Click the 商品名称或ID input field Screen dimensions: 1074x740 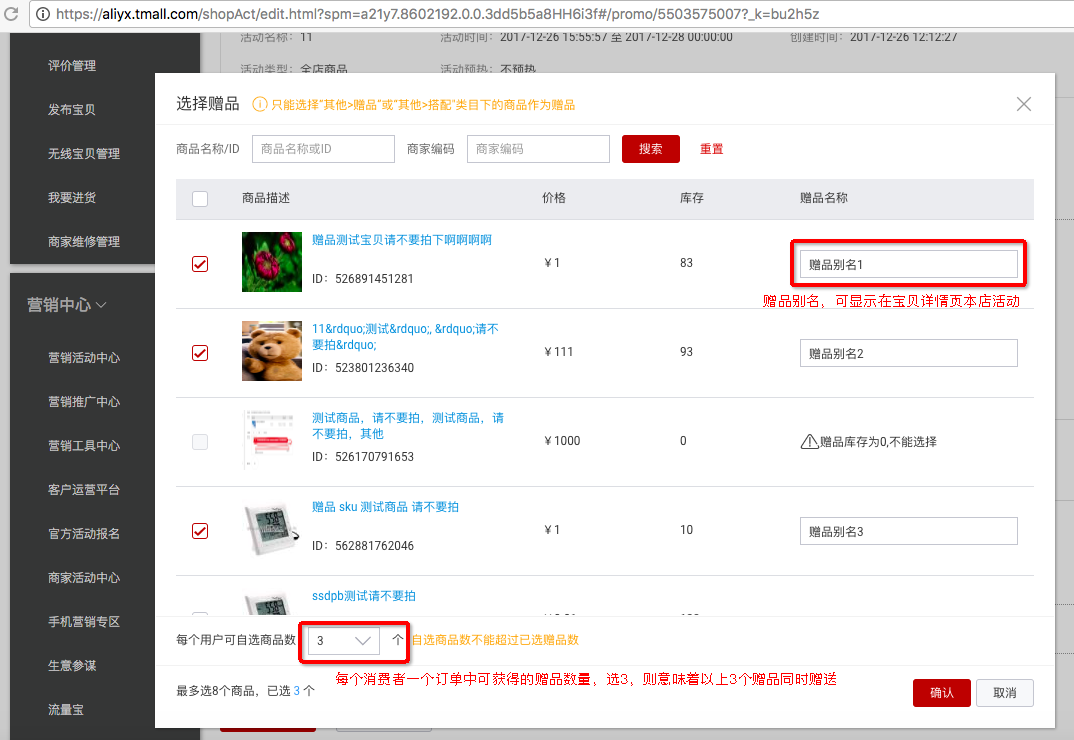click(x=323, y=149)
